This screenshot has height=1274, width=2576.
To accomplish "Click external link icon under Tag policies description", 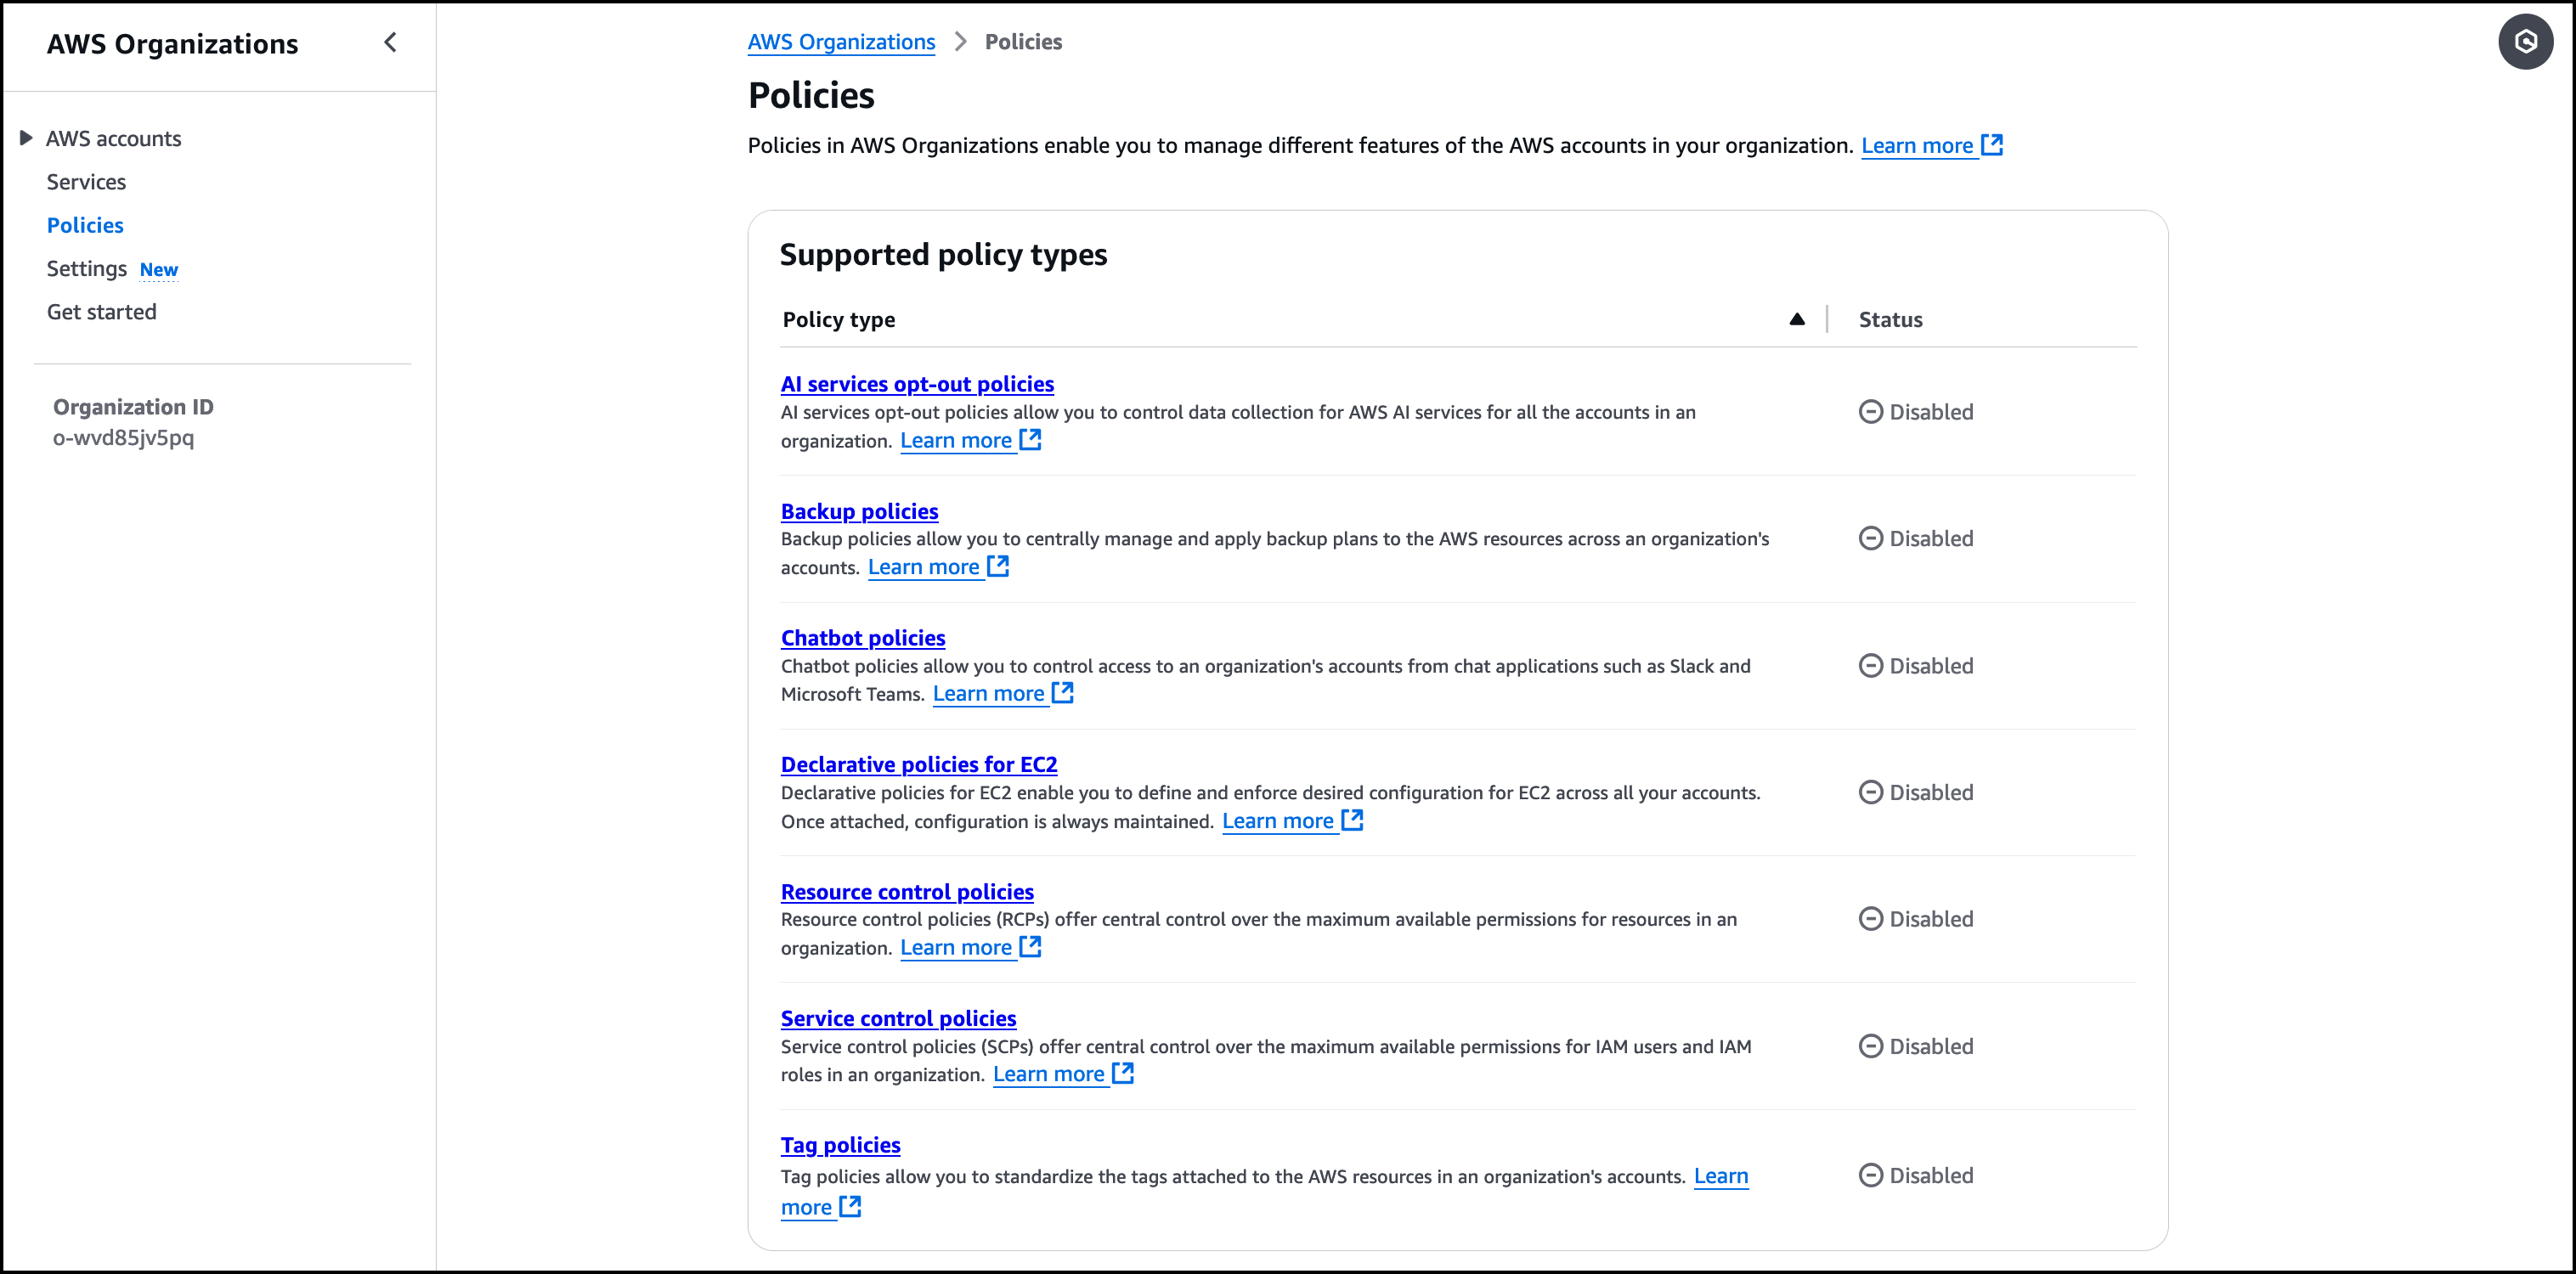I will [850, 1206].
